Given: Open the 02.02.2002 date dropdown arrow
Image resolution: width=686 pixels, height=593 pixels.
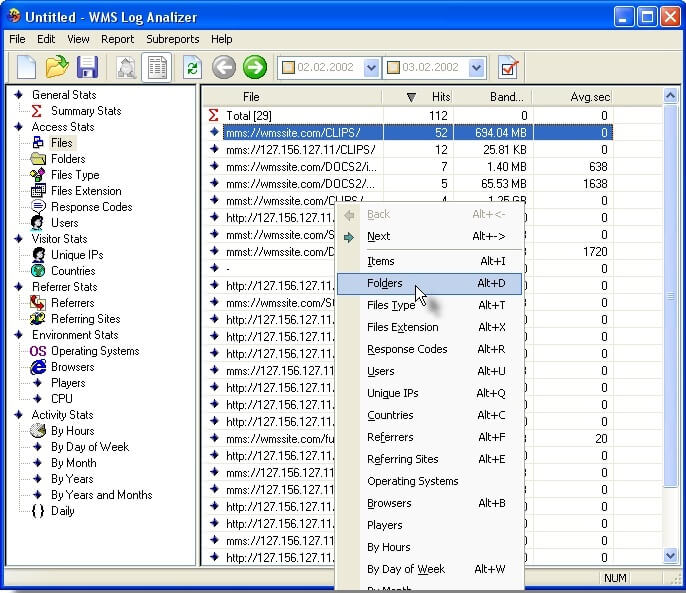Looking at the screenshot, I should click(371, 68).
